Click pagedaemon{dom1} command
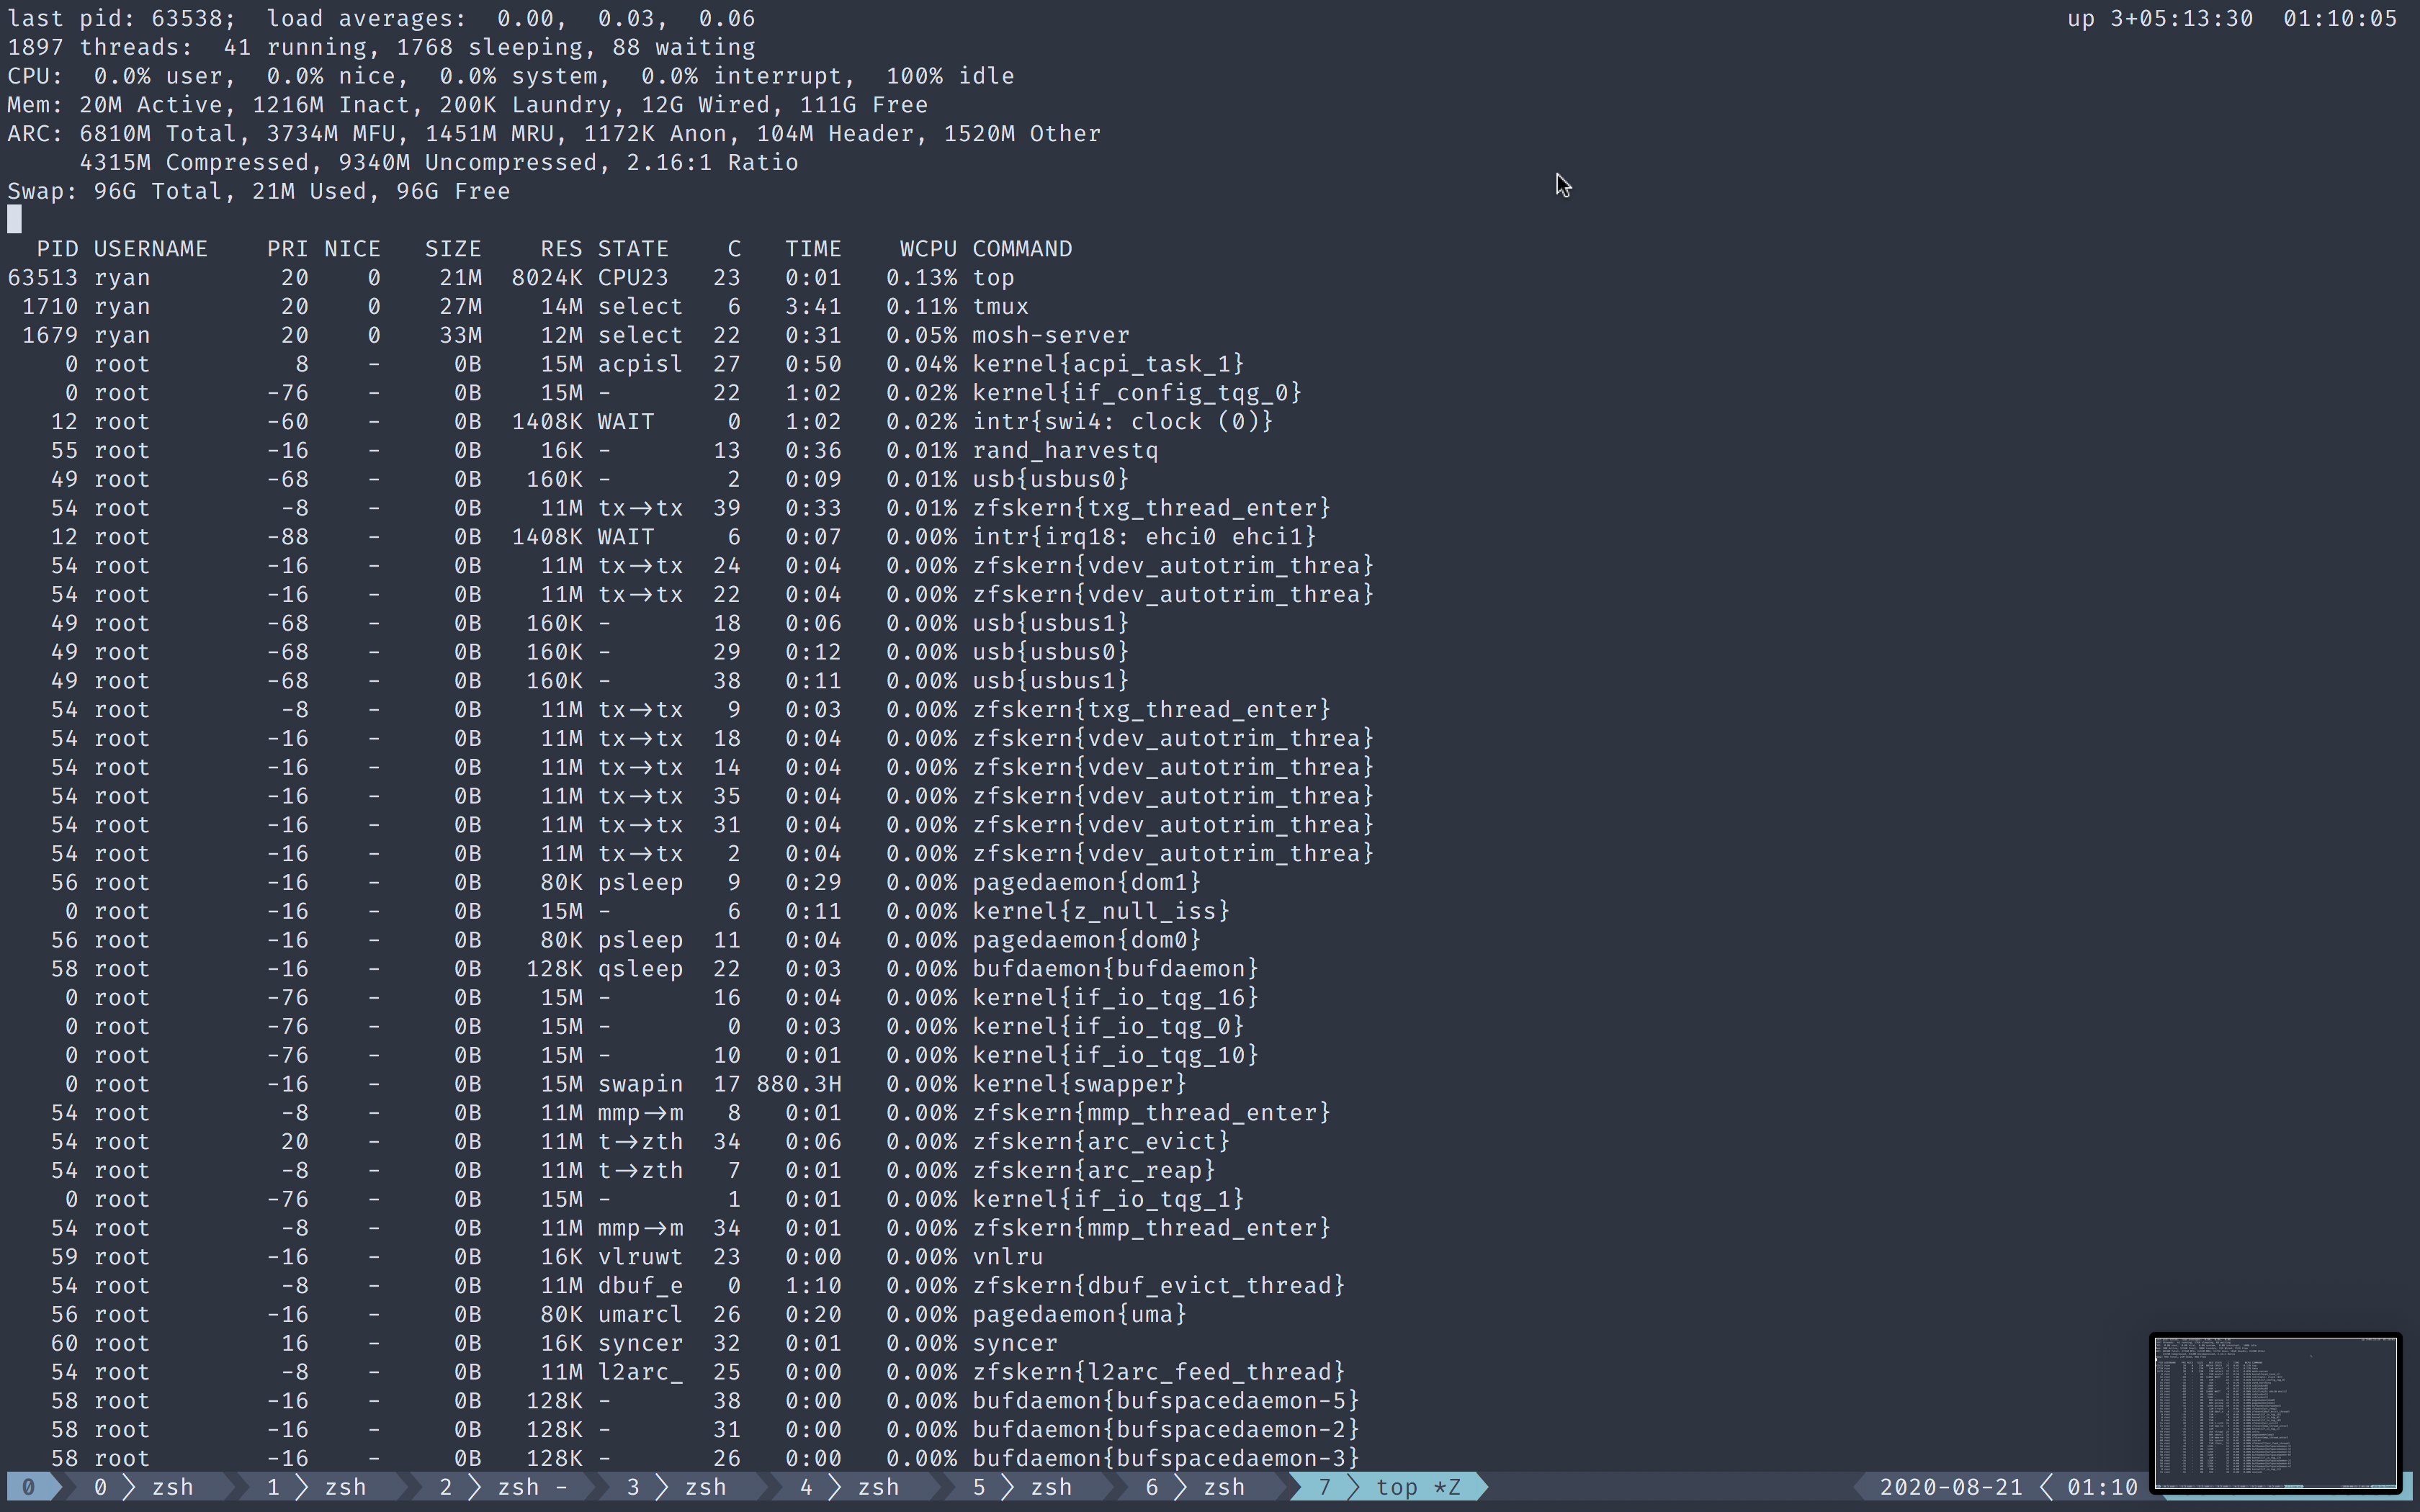 1087,883
